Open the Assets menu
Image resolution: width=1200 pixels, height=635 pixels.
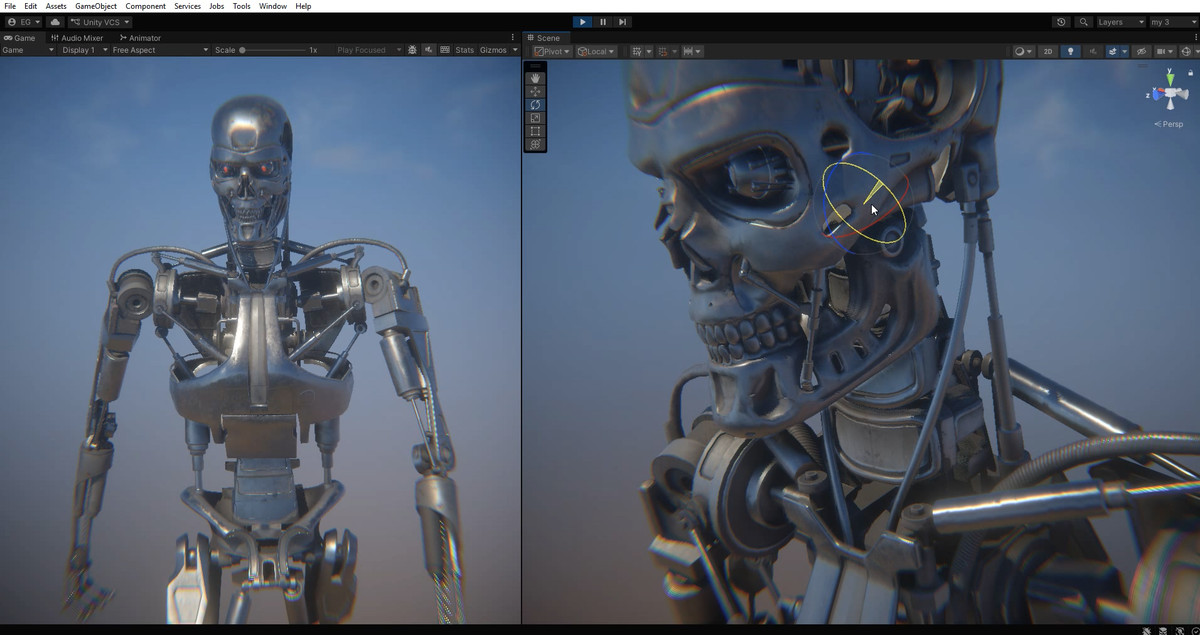point(56,6)
